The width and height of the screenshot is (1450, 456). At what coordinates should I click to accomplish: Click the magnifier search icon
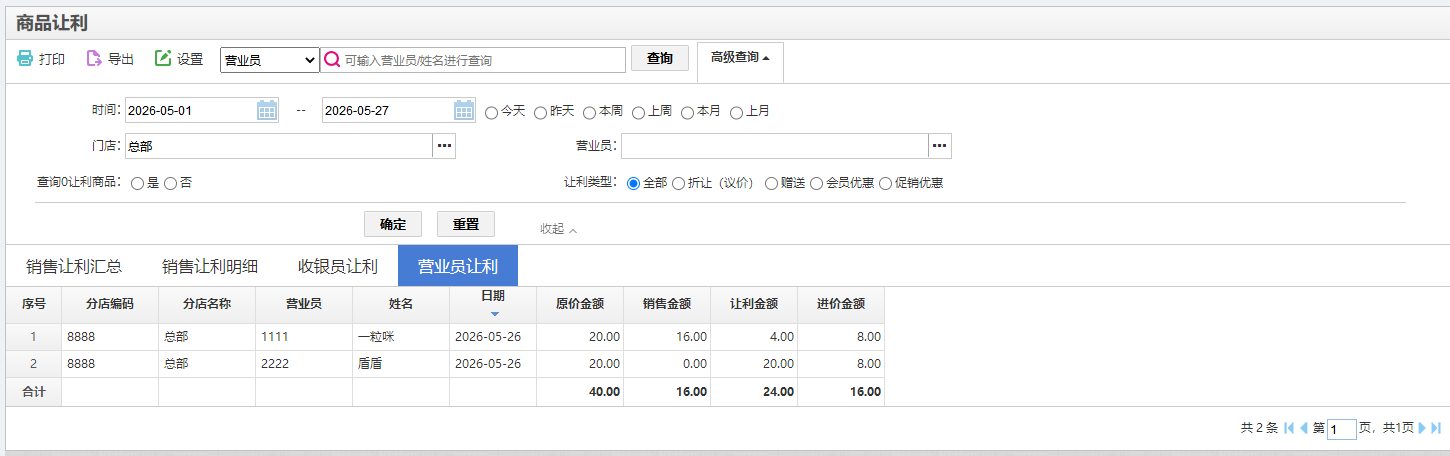[333, 60]
